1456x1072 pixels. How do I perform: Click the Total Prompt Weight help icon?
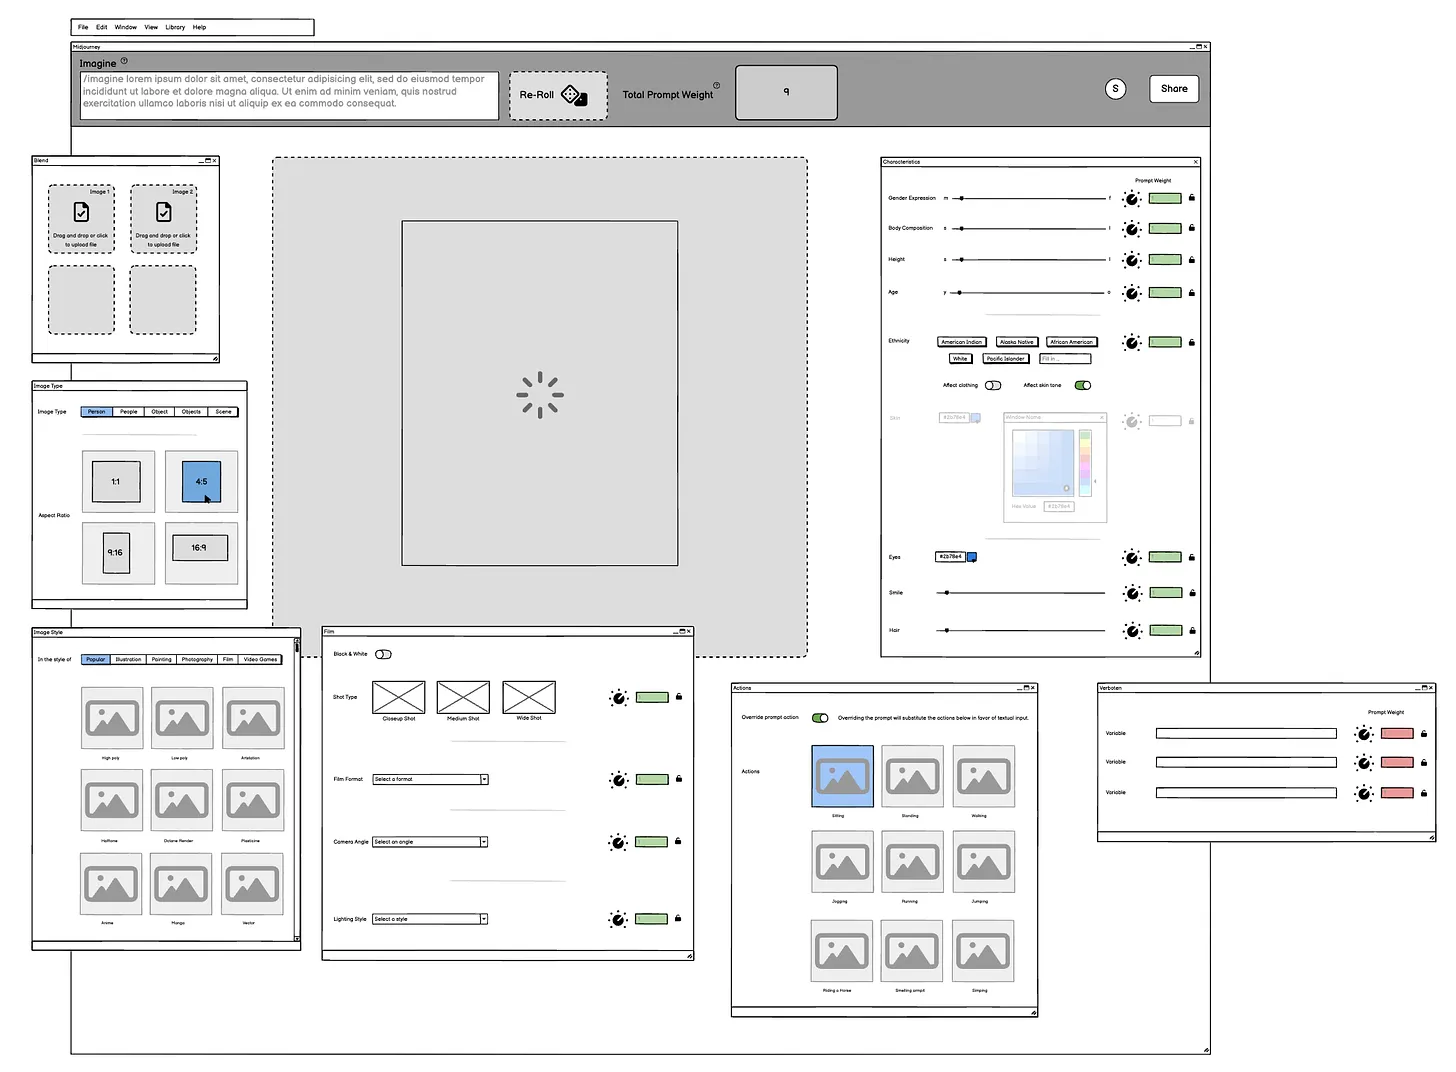[x=716, y=85]
